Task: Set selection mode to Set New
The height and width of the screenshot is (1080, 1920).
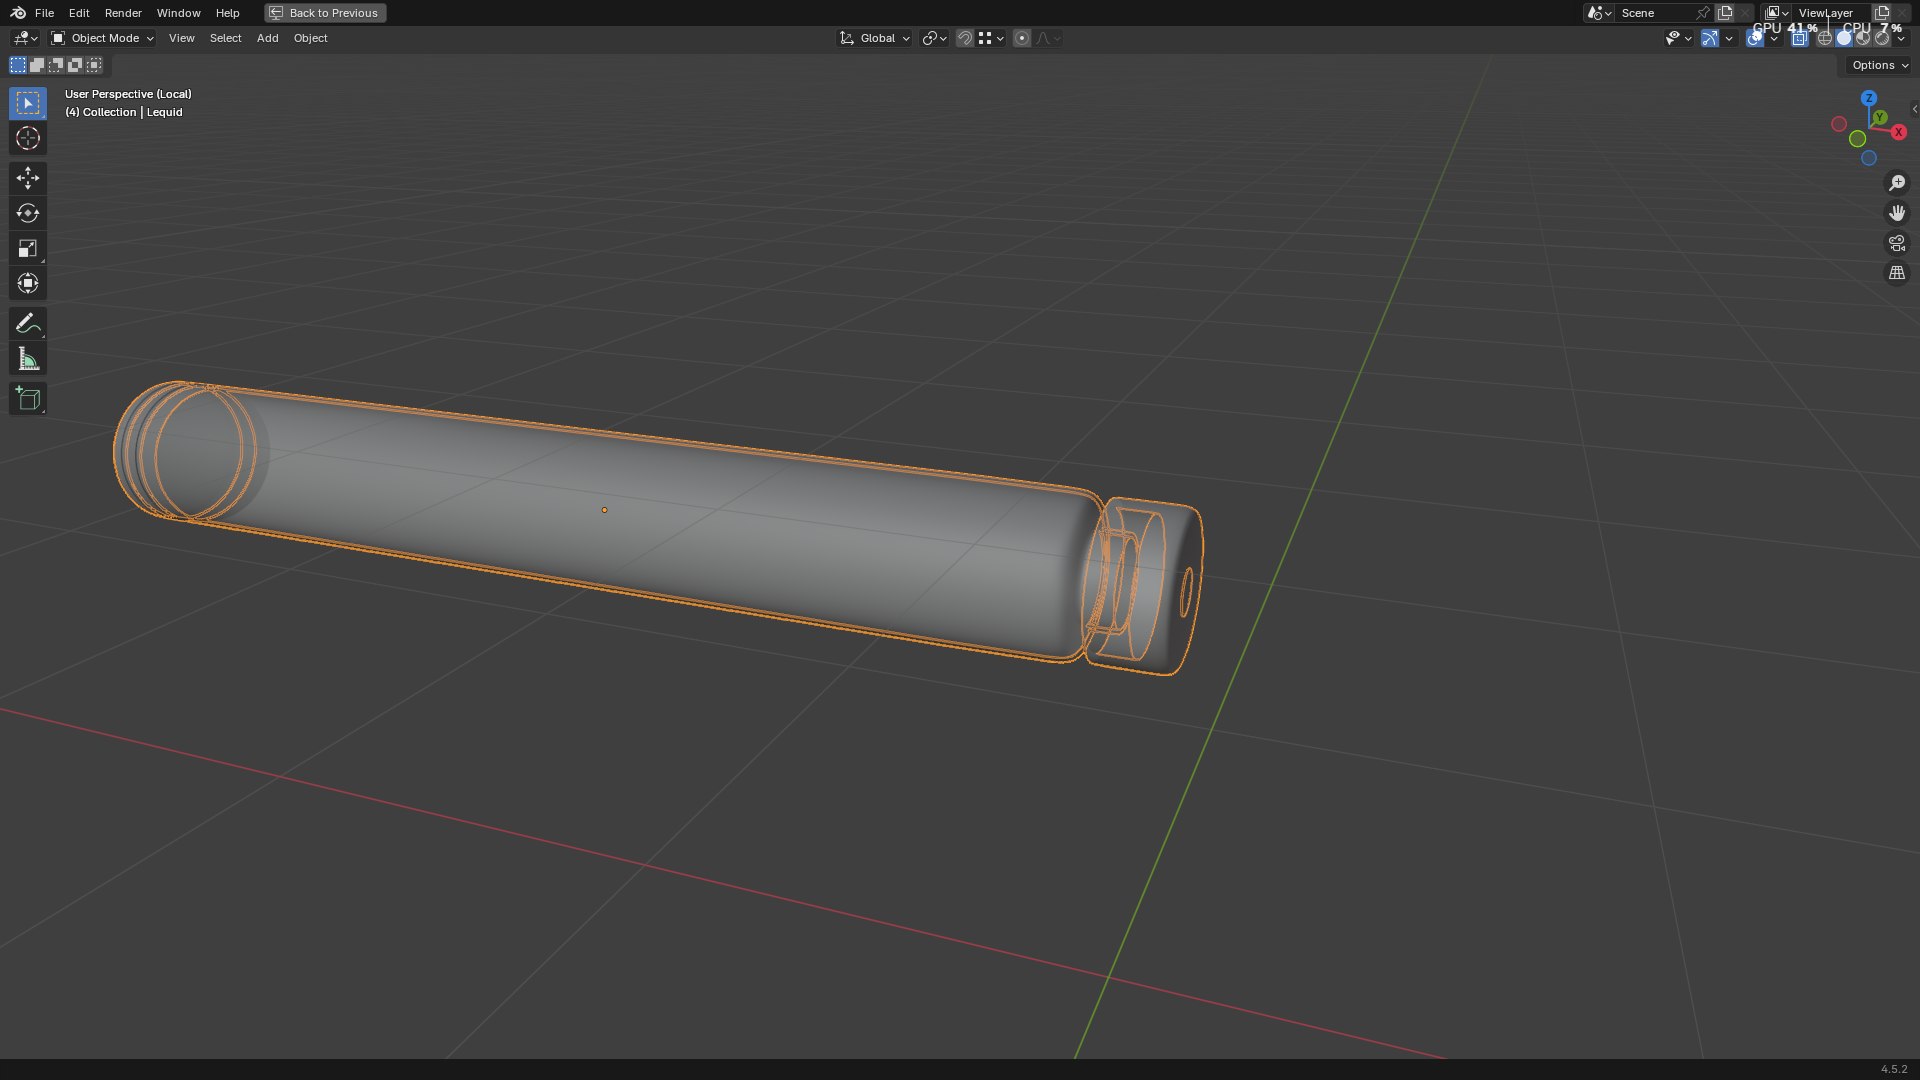Action: point(18,65)
